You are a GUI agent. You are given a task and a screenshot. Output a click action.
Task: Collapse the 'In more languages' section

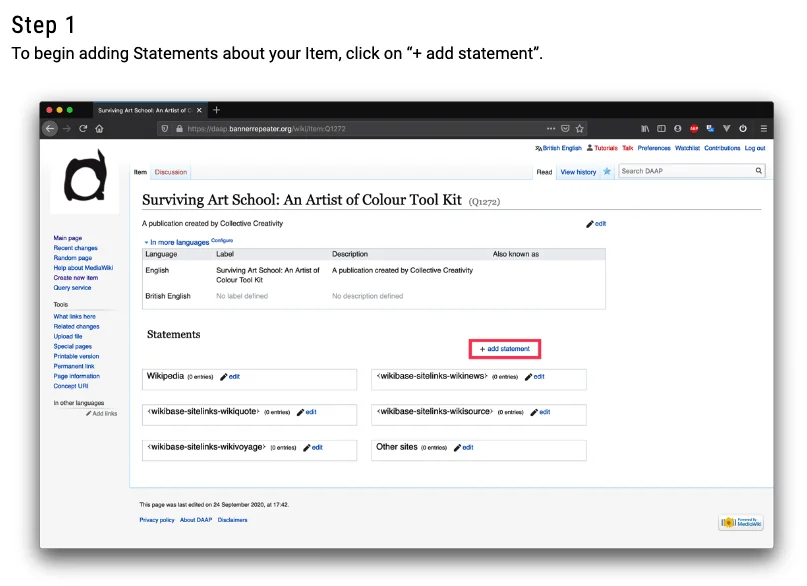click(177, 242)
